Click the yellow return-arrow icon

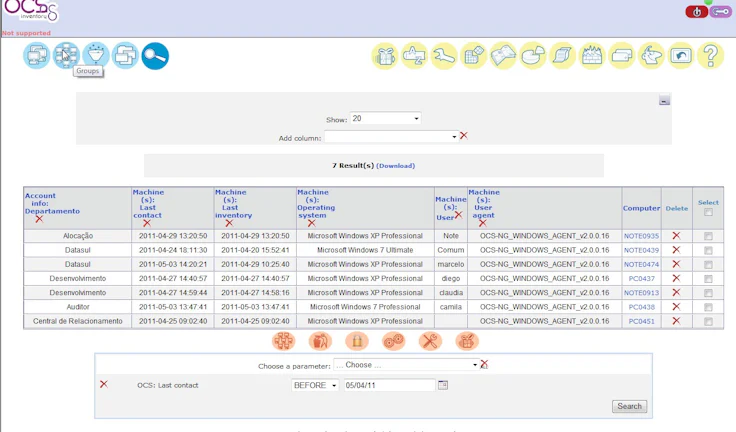(681, 56)
